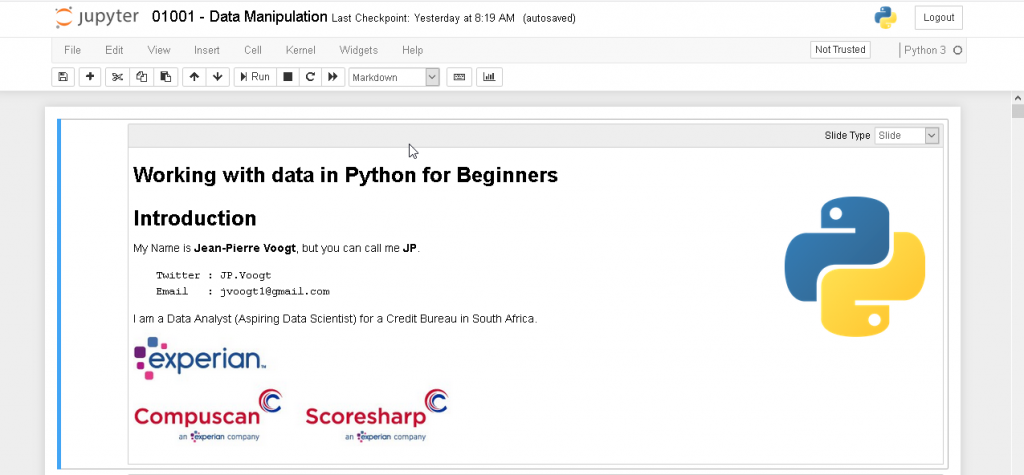Move the selected cell up
Screen dimensions: 1024x475
194,77
